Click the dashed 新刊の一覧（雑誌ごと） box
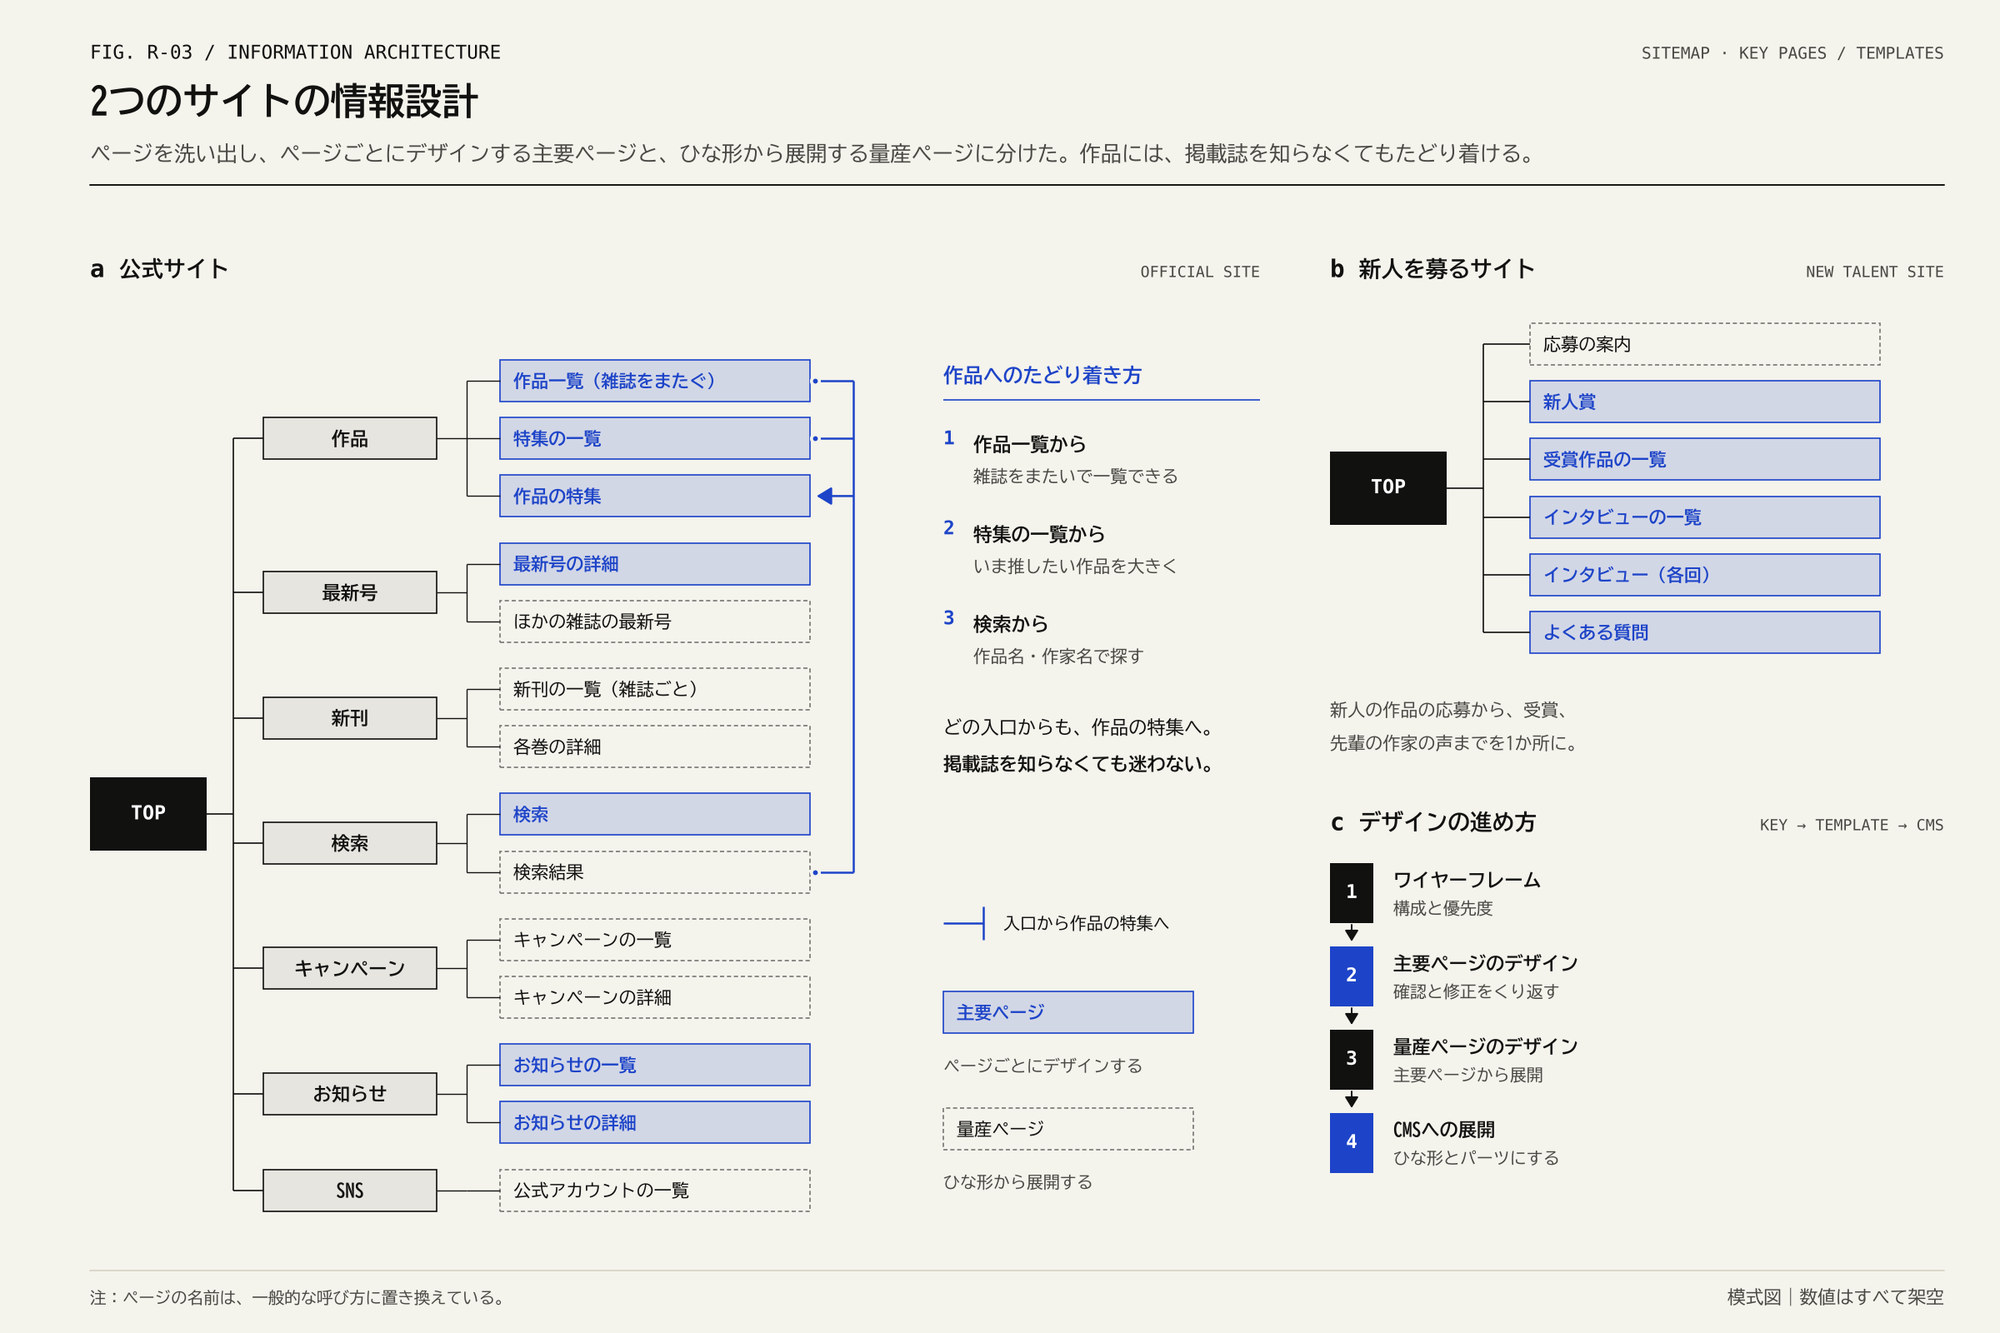Viewport: 2000px width, 1333px height. (x=655, y=689)
